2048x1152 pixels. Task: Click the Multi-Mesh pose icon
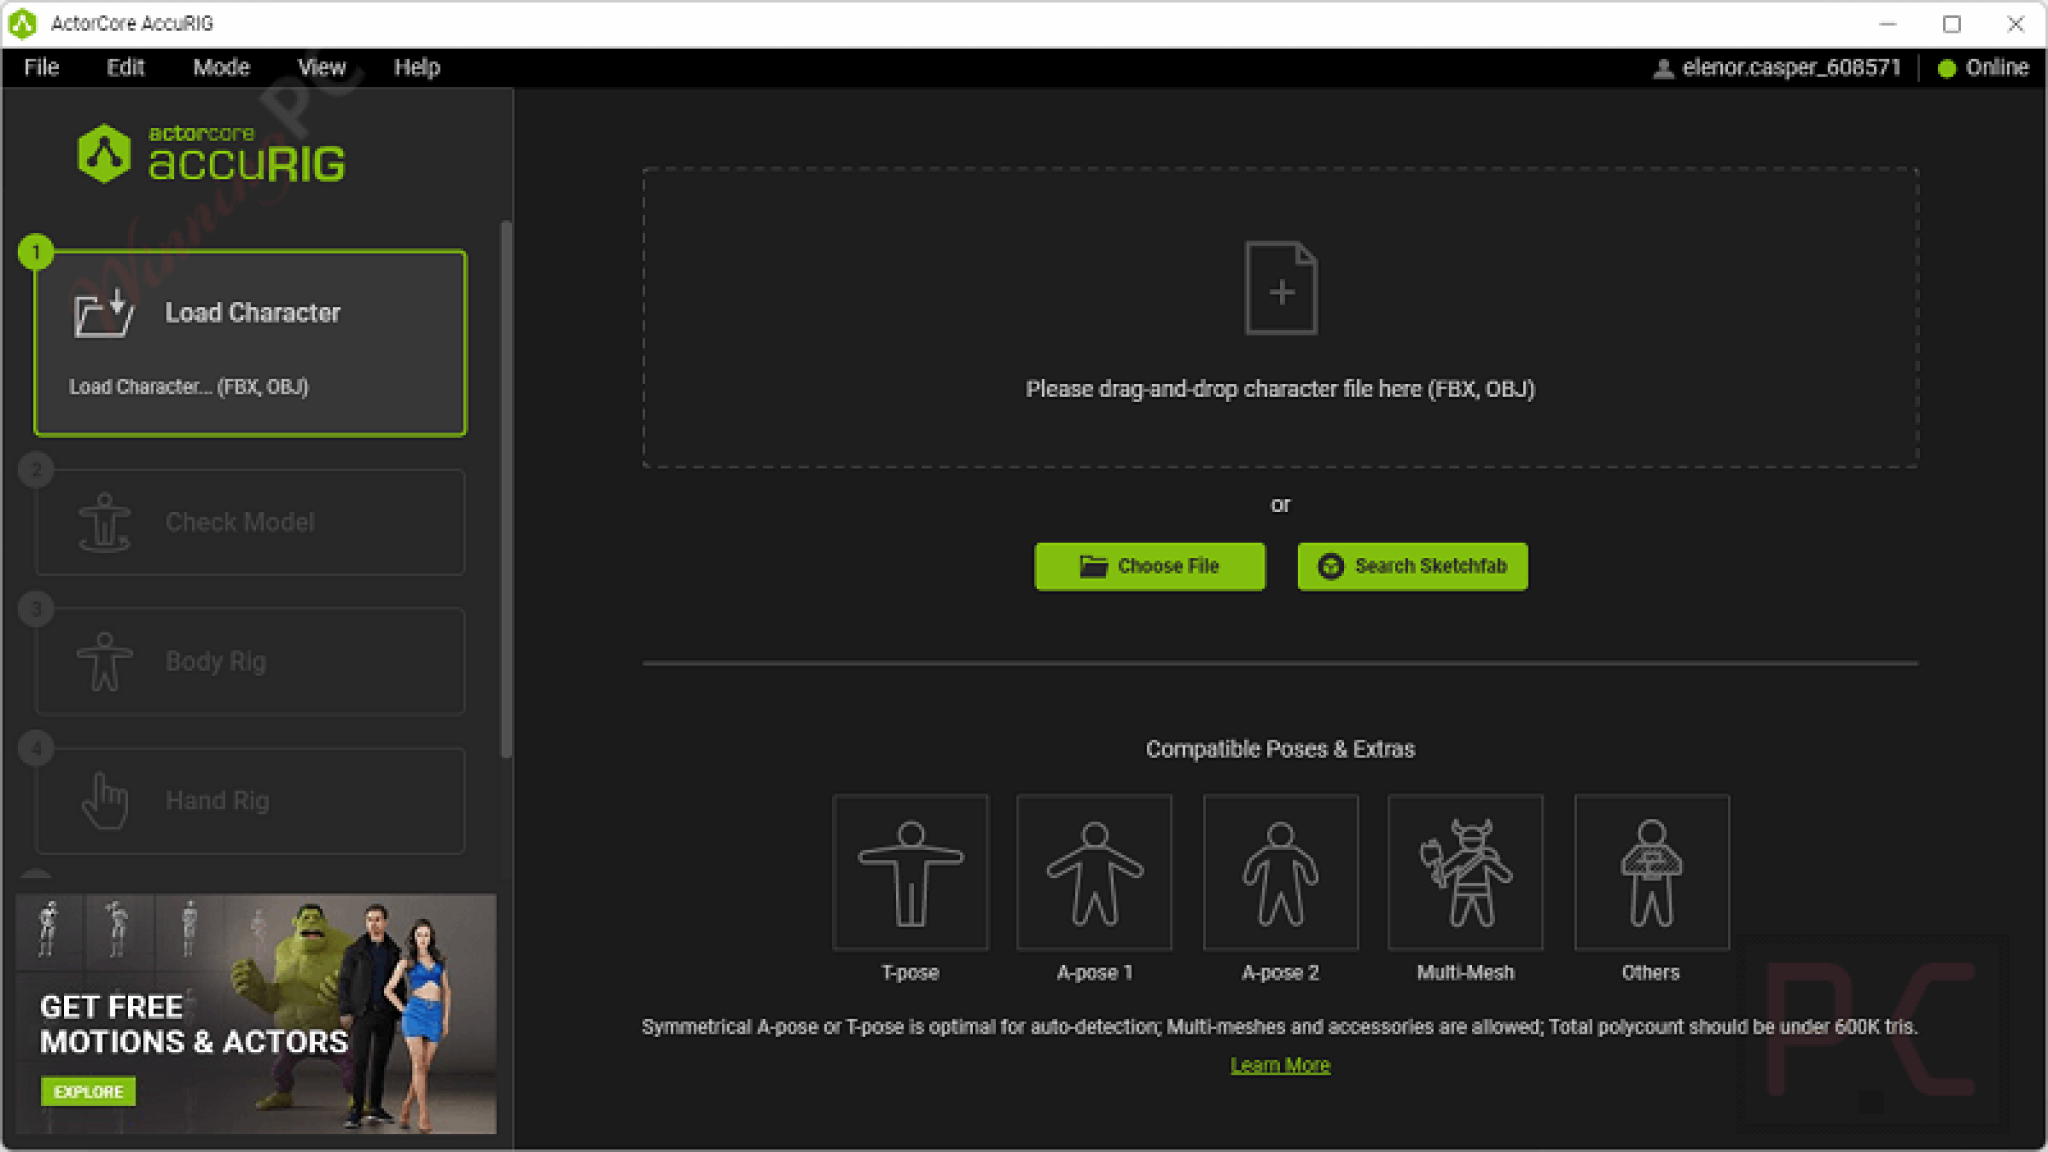click(1465, 870)
